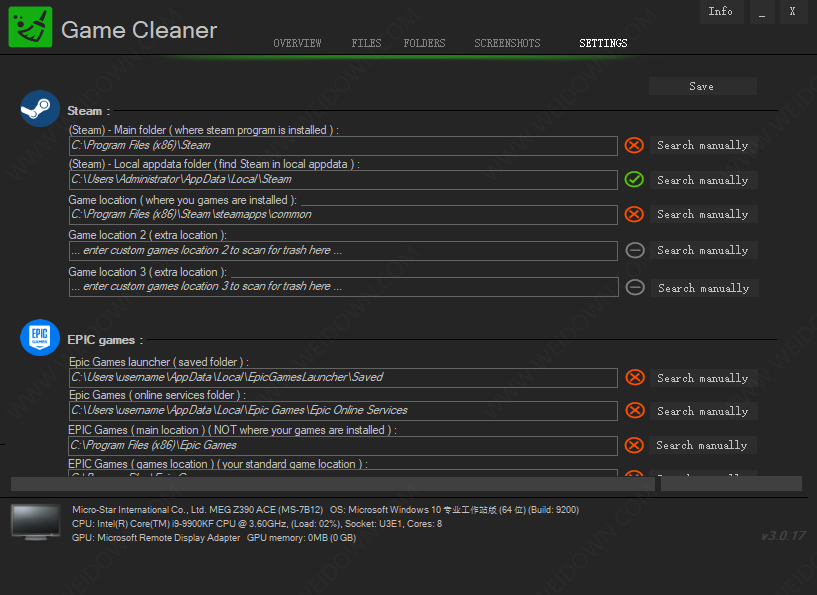Search manually for the Steam game location
This screenshot has width=817, height=595.
pyautogui.click(x=703, y=214)
